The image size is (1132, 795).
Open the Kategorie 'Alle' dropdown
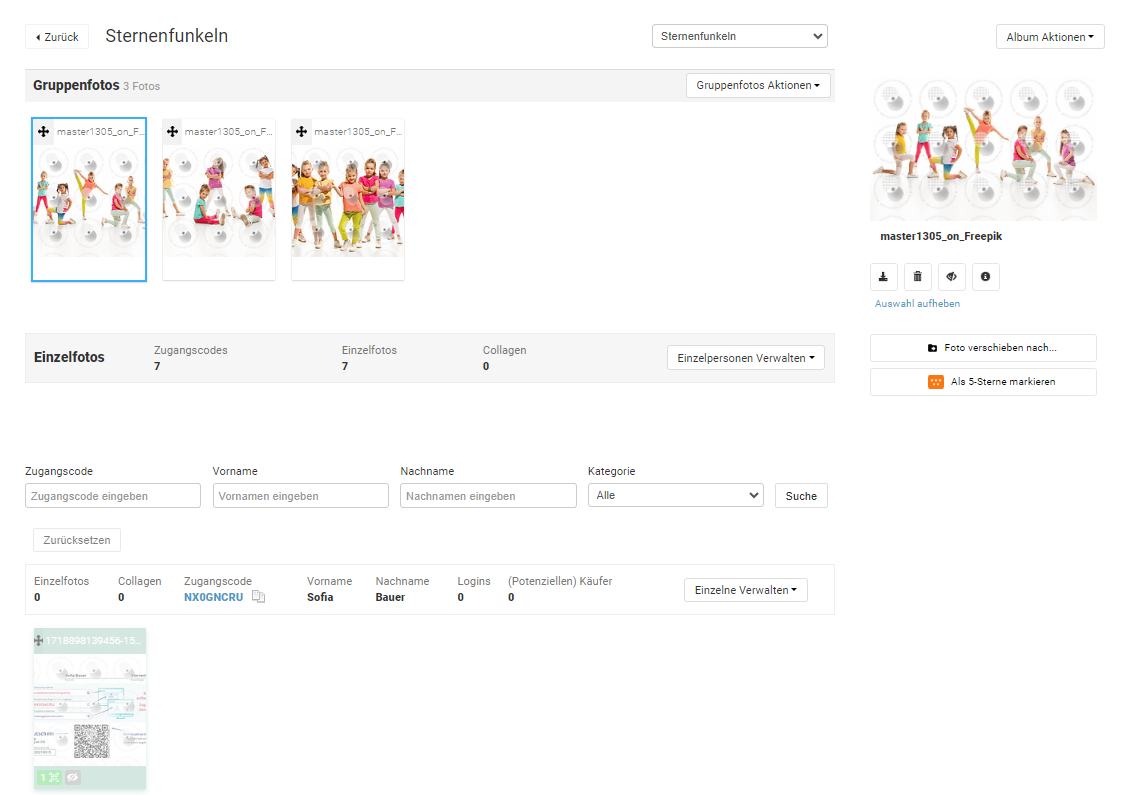[x=675, y=495]
